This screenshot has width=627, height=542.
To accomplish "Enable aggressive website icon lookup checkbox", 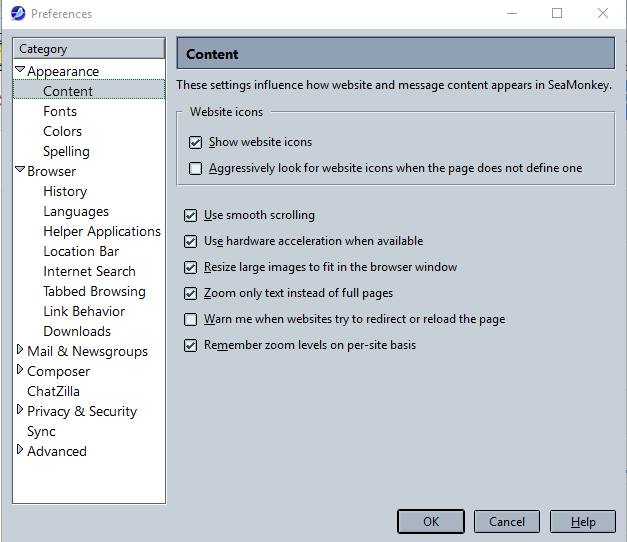I will coord(196,168).
